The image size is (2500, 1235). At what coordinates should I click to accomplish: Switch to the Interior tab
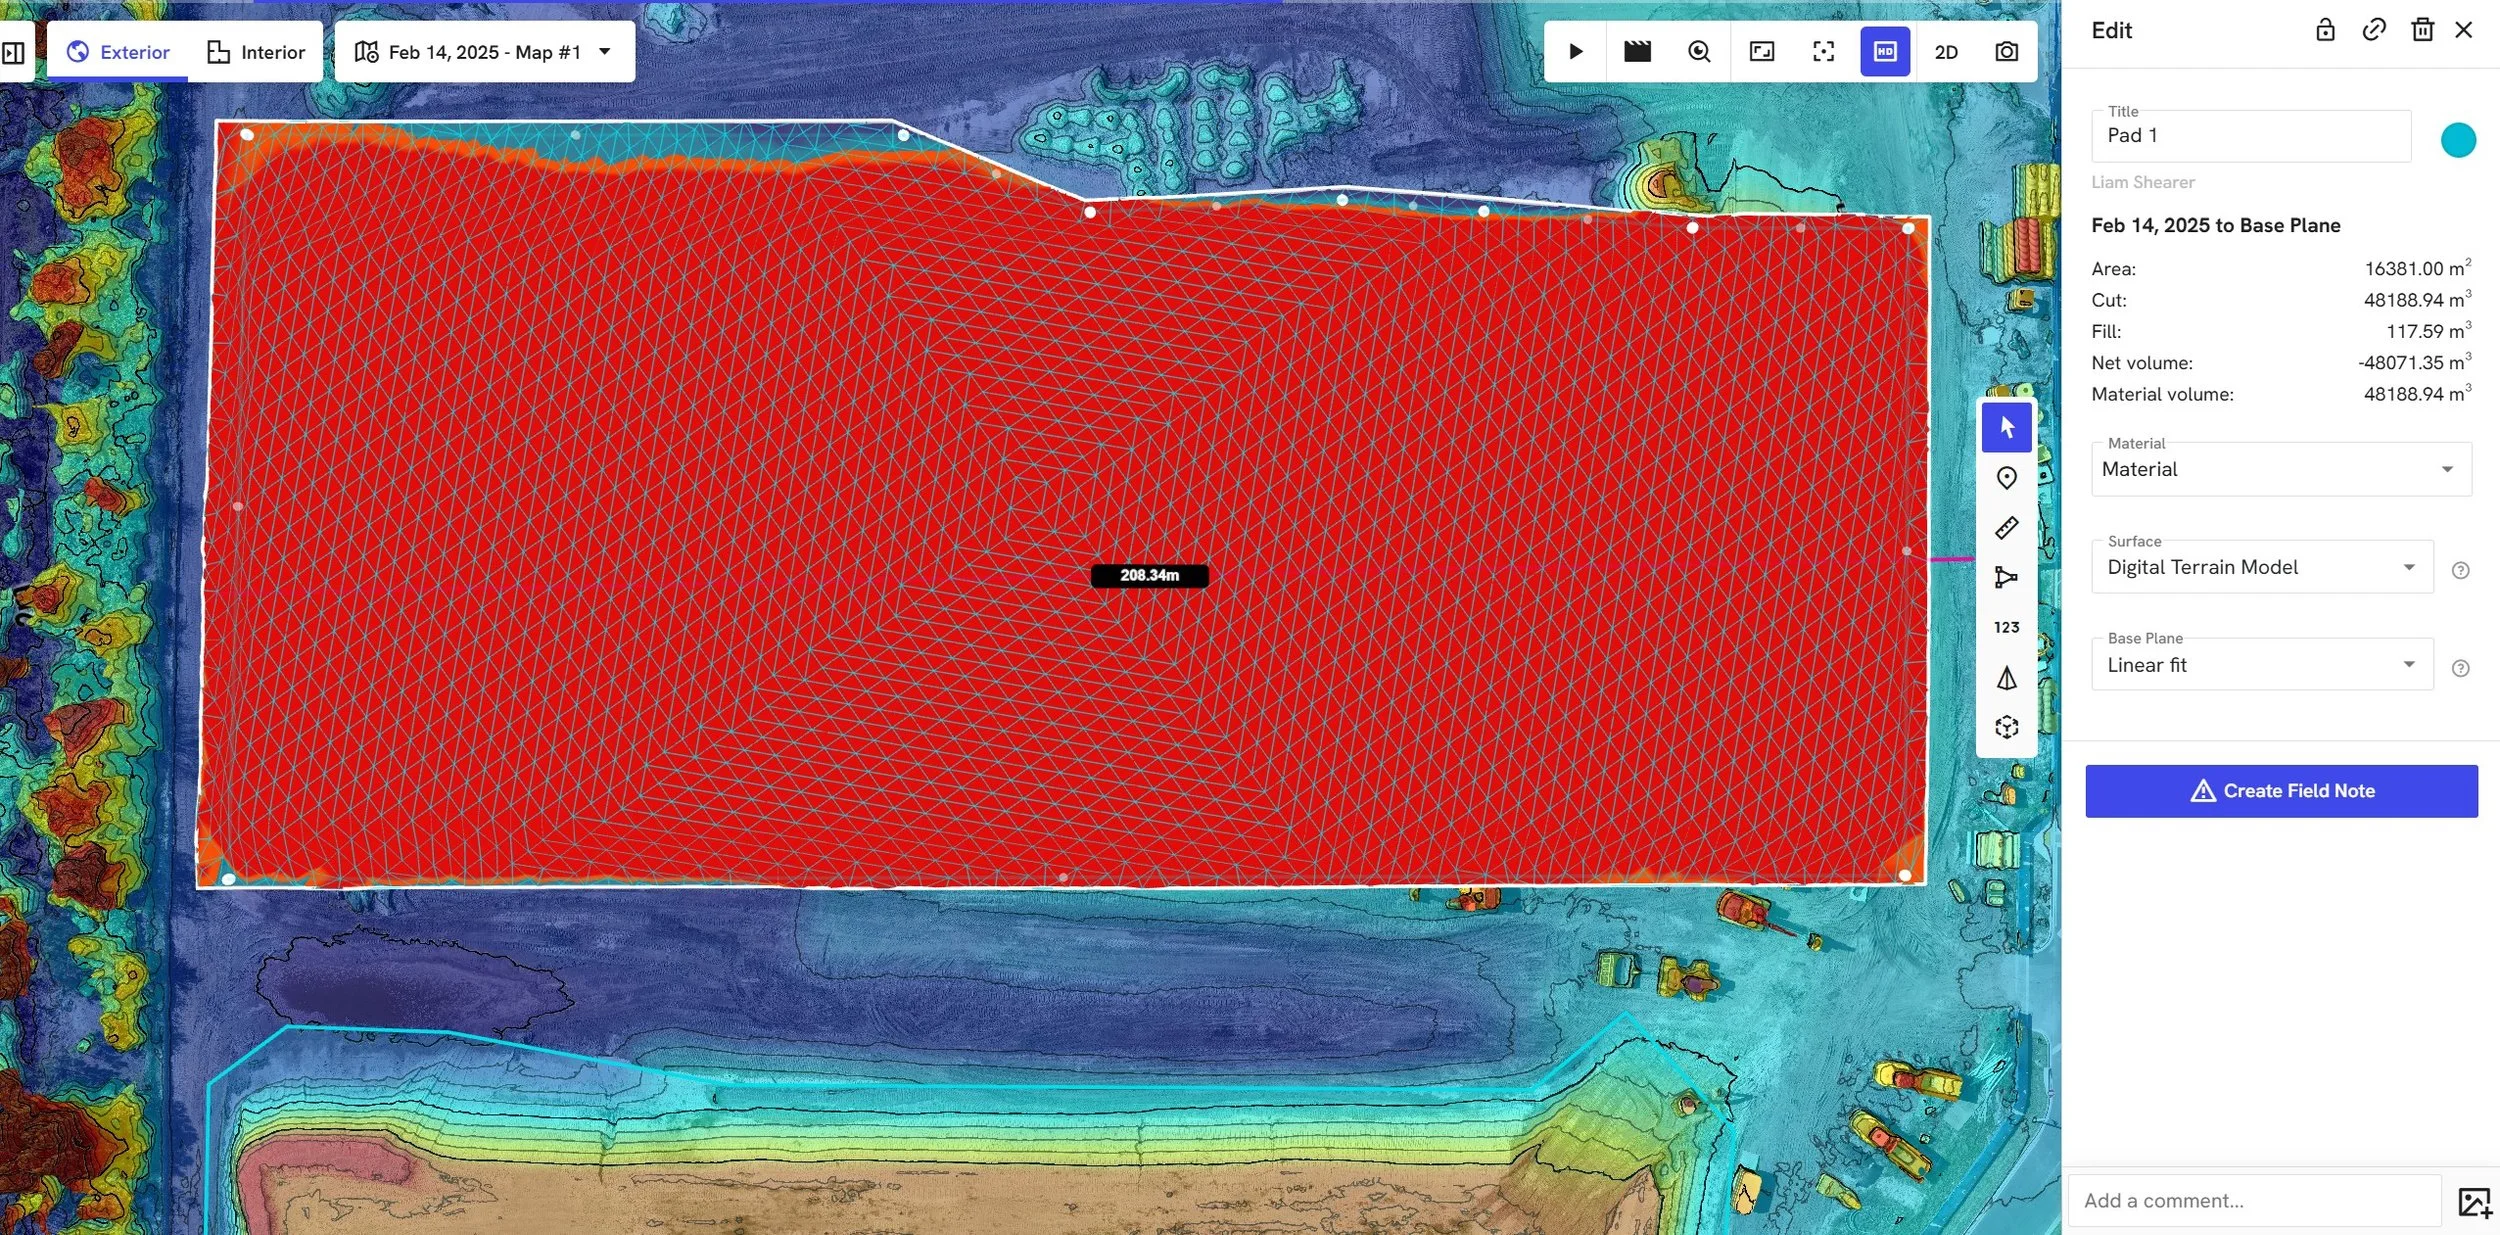(255, 51)
